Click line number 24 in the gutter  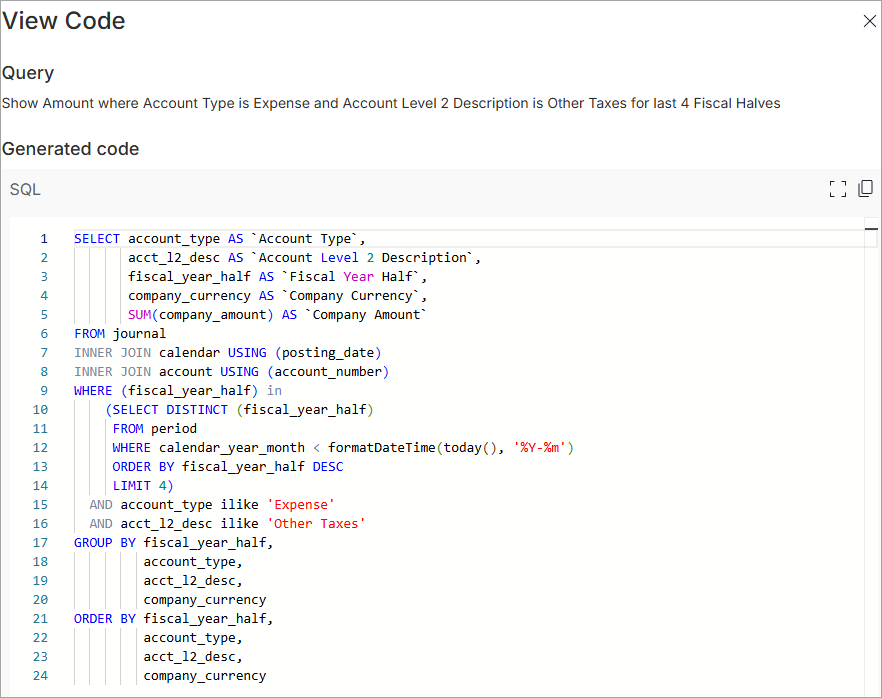pos(40,675)
